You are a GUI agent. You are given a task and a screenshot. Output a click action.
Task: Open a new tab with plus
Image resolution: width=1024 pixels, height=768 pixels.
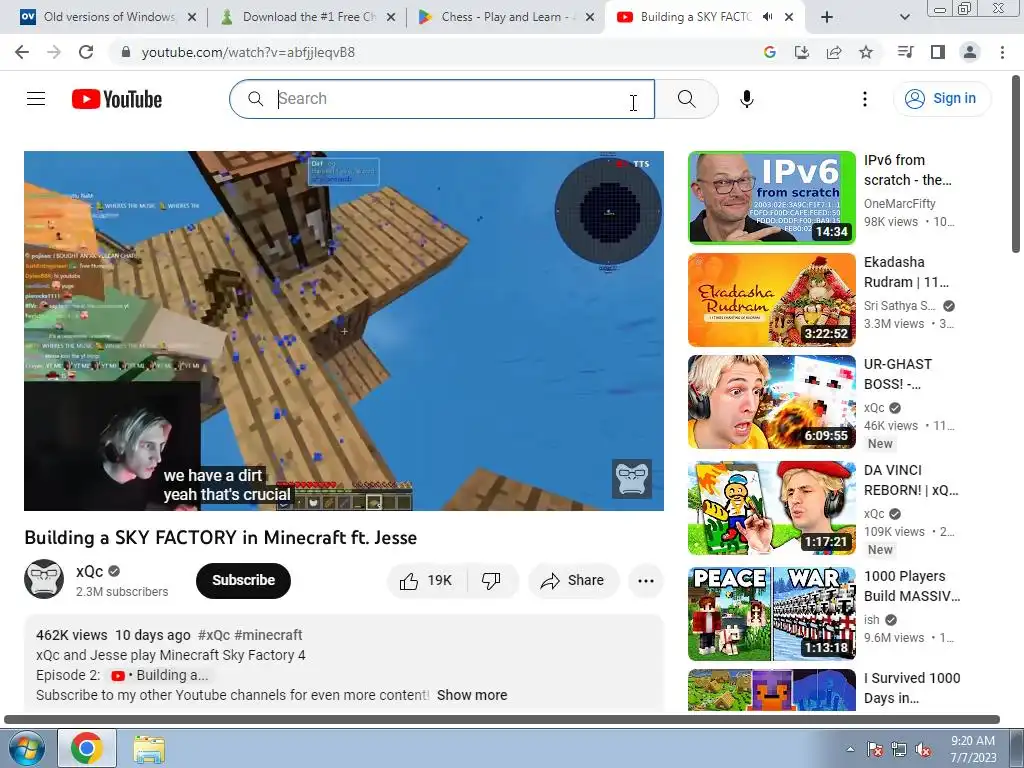(x=827, y=17)
